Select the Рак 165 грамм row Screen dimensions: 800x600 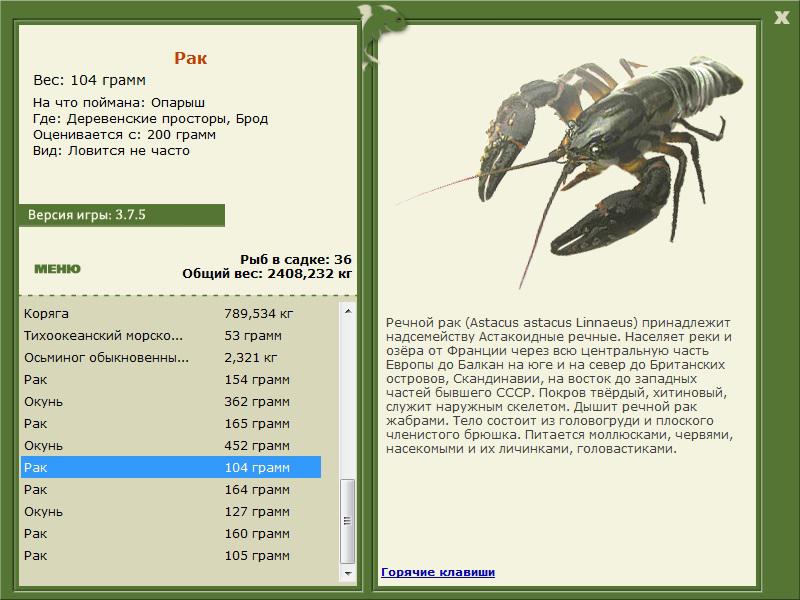coord(170,423)
